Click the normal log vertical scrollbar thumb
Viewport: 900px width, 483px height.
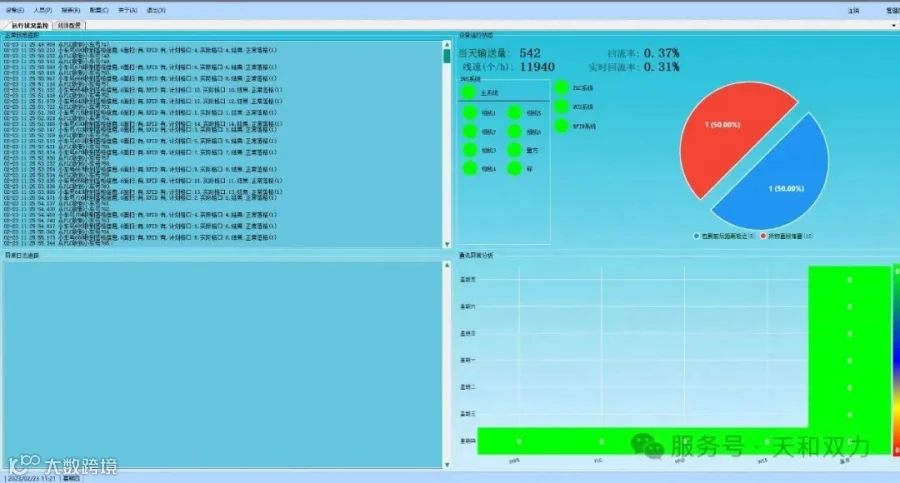pyautogui.click(x=447, y=56)
